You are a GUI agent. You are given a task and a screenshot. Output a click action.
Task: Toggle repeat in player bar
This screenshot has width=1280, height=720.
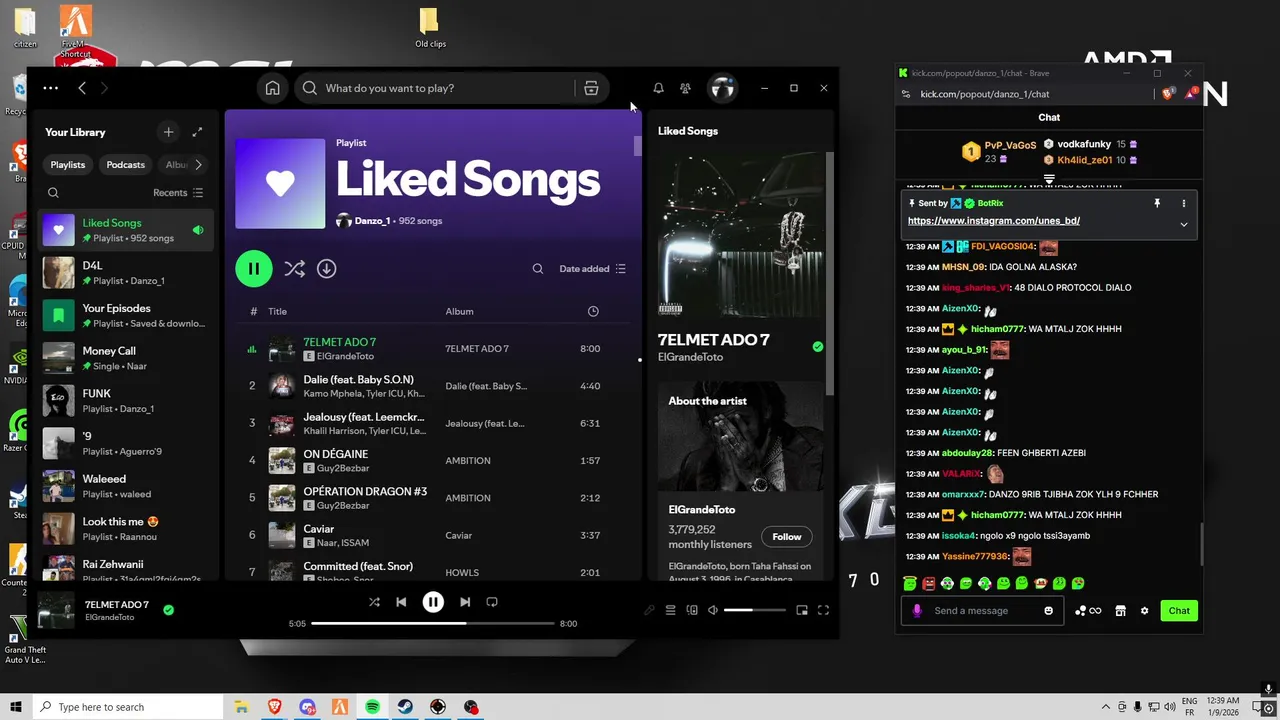(492, 602)
